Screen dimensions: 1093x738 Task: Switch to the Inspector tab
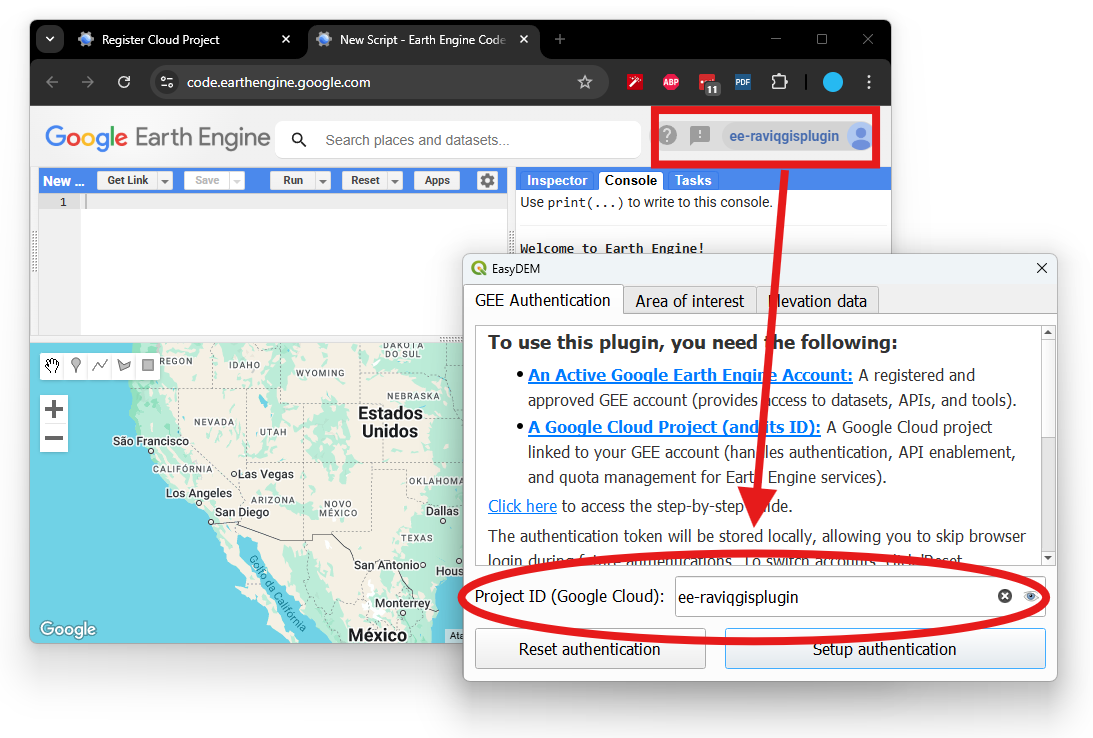(557, 181)
